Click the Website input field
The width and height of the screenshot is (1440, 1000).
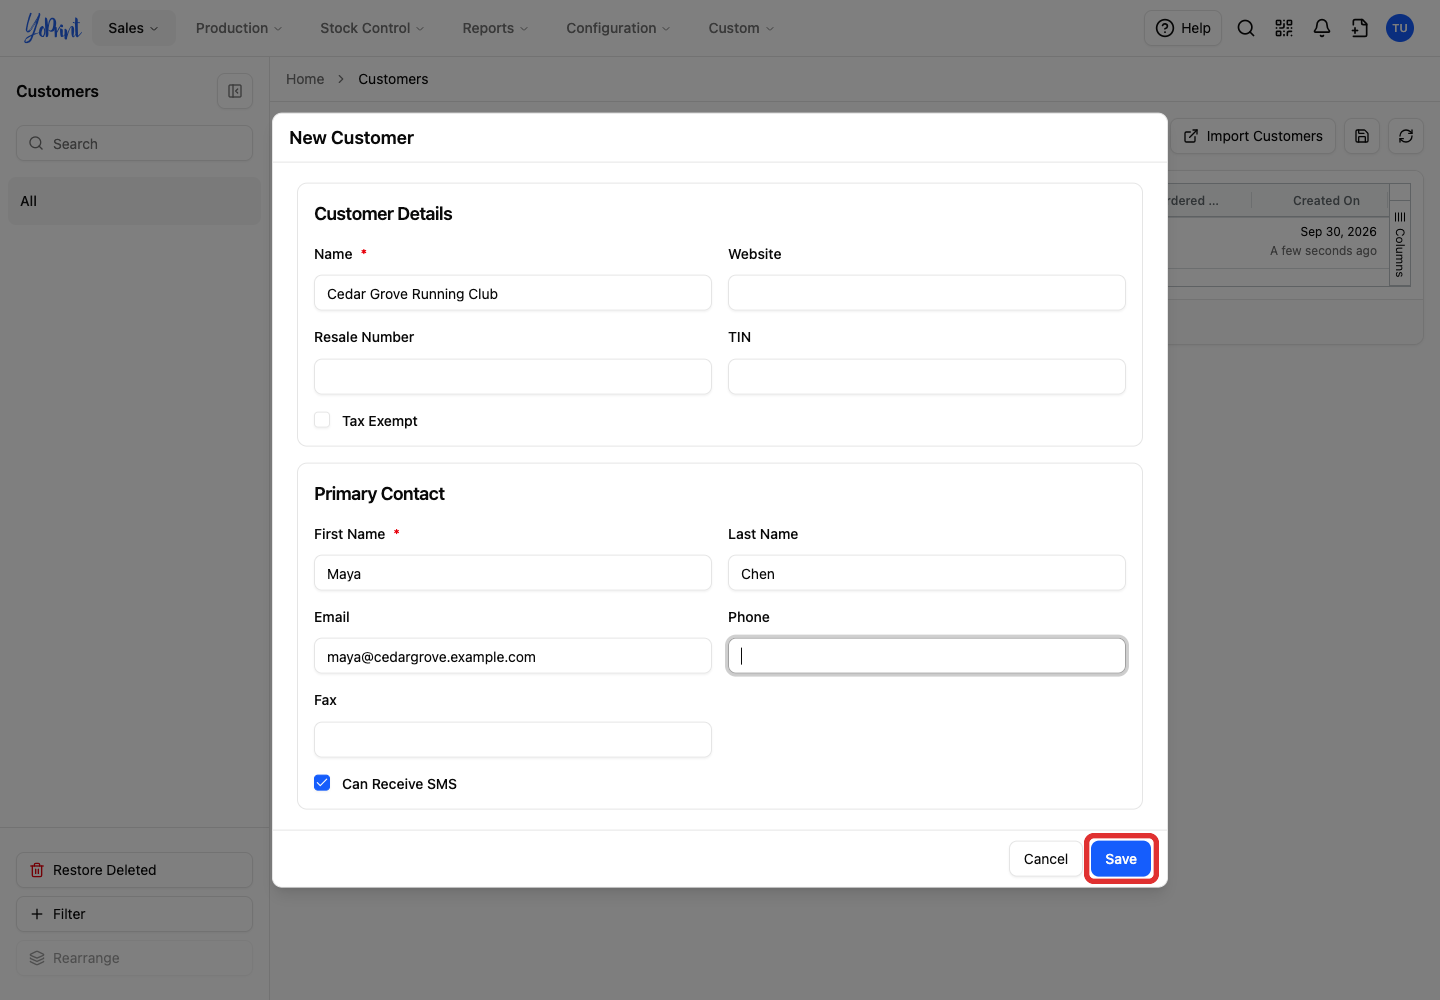click(x=927, y=293)
